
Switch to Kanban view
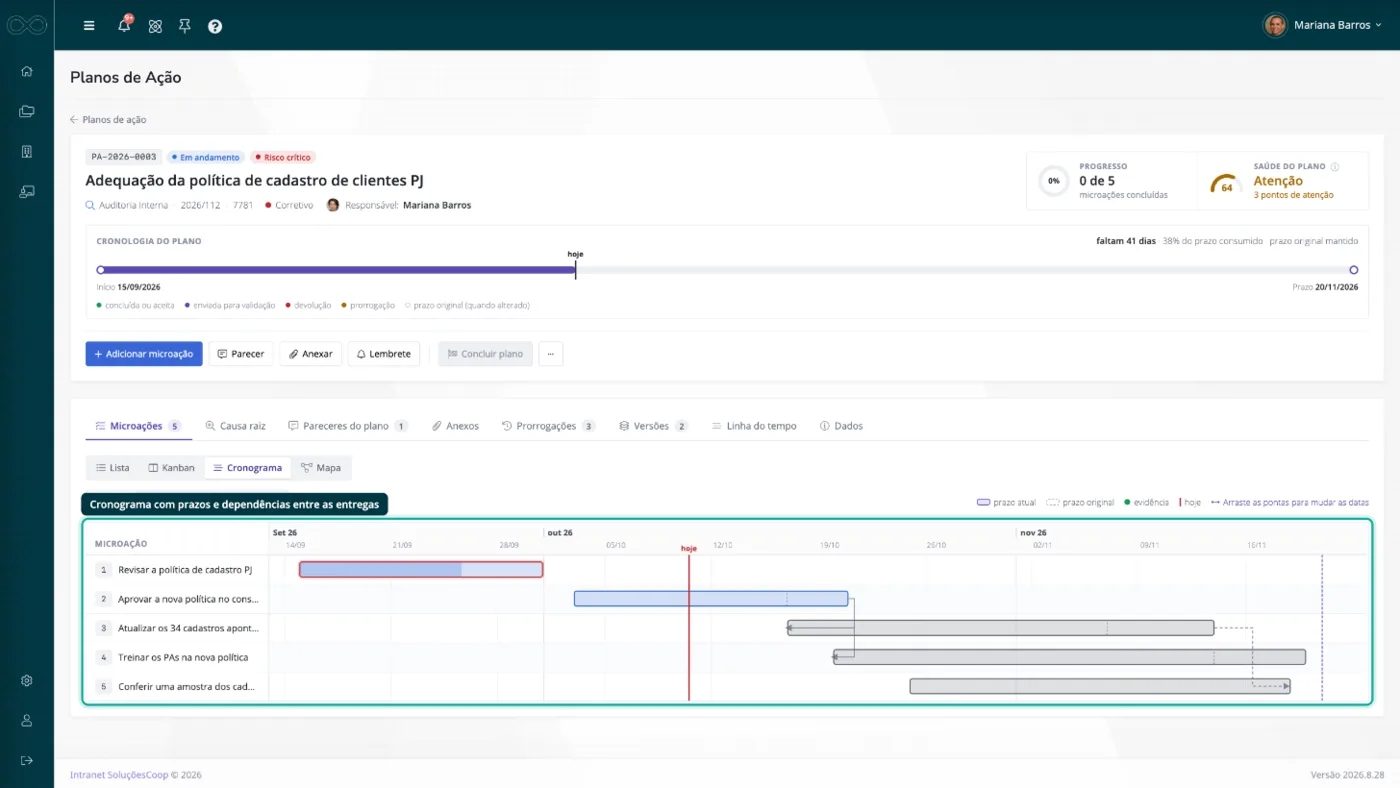tap(171, 468)
